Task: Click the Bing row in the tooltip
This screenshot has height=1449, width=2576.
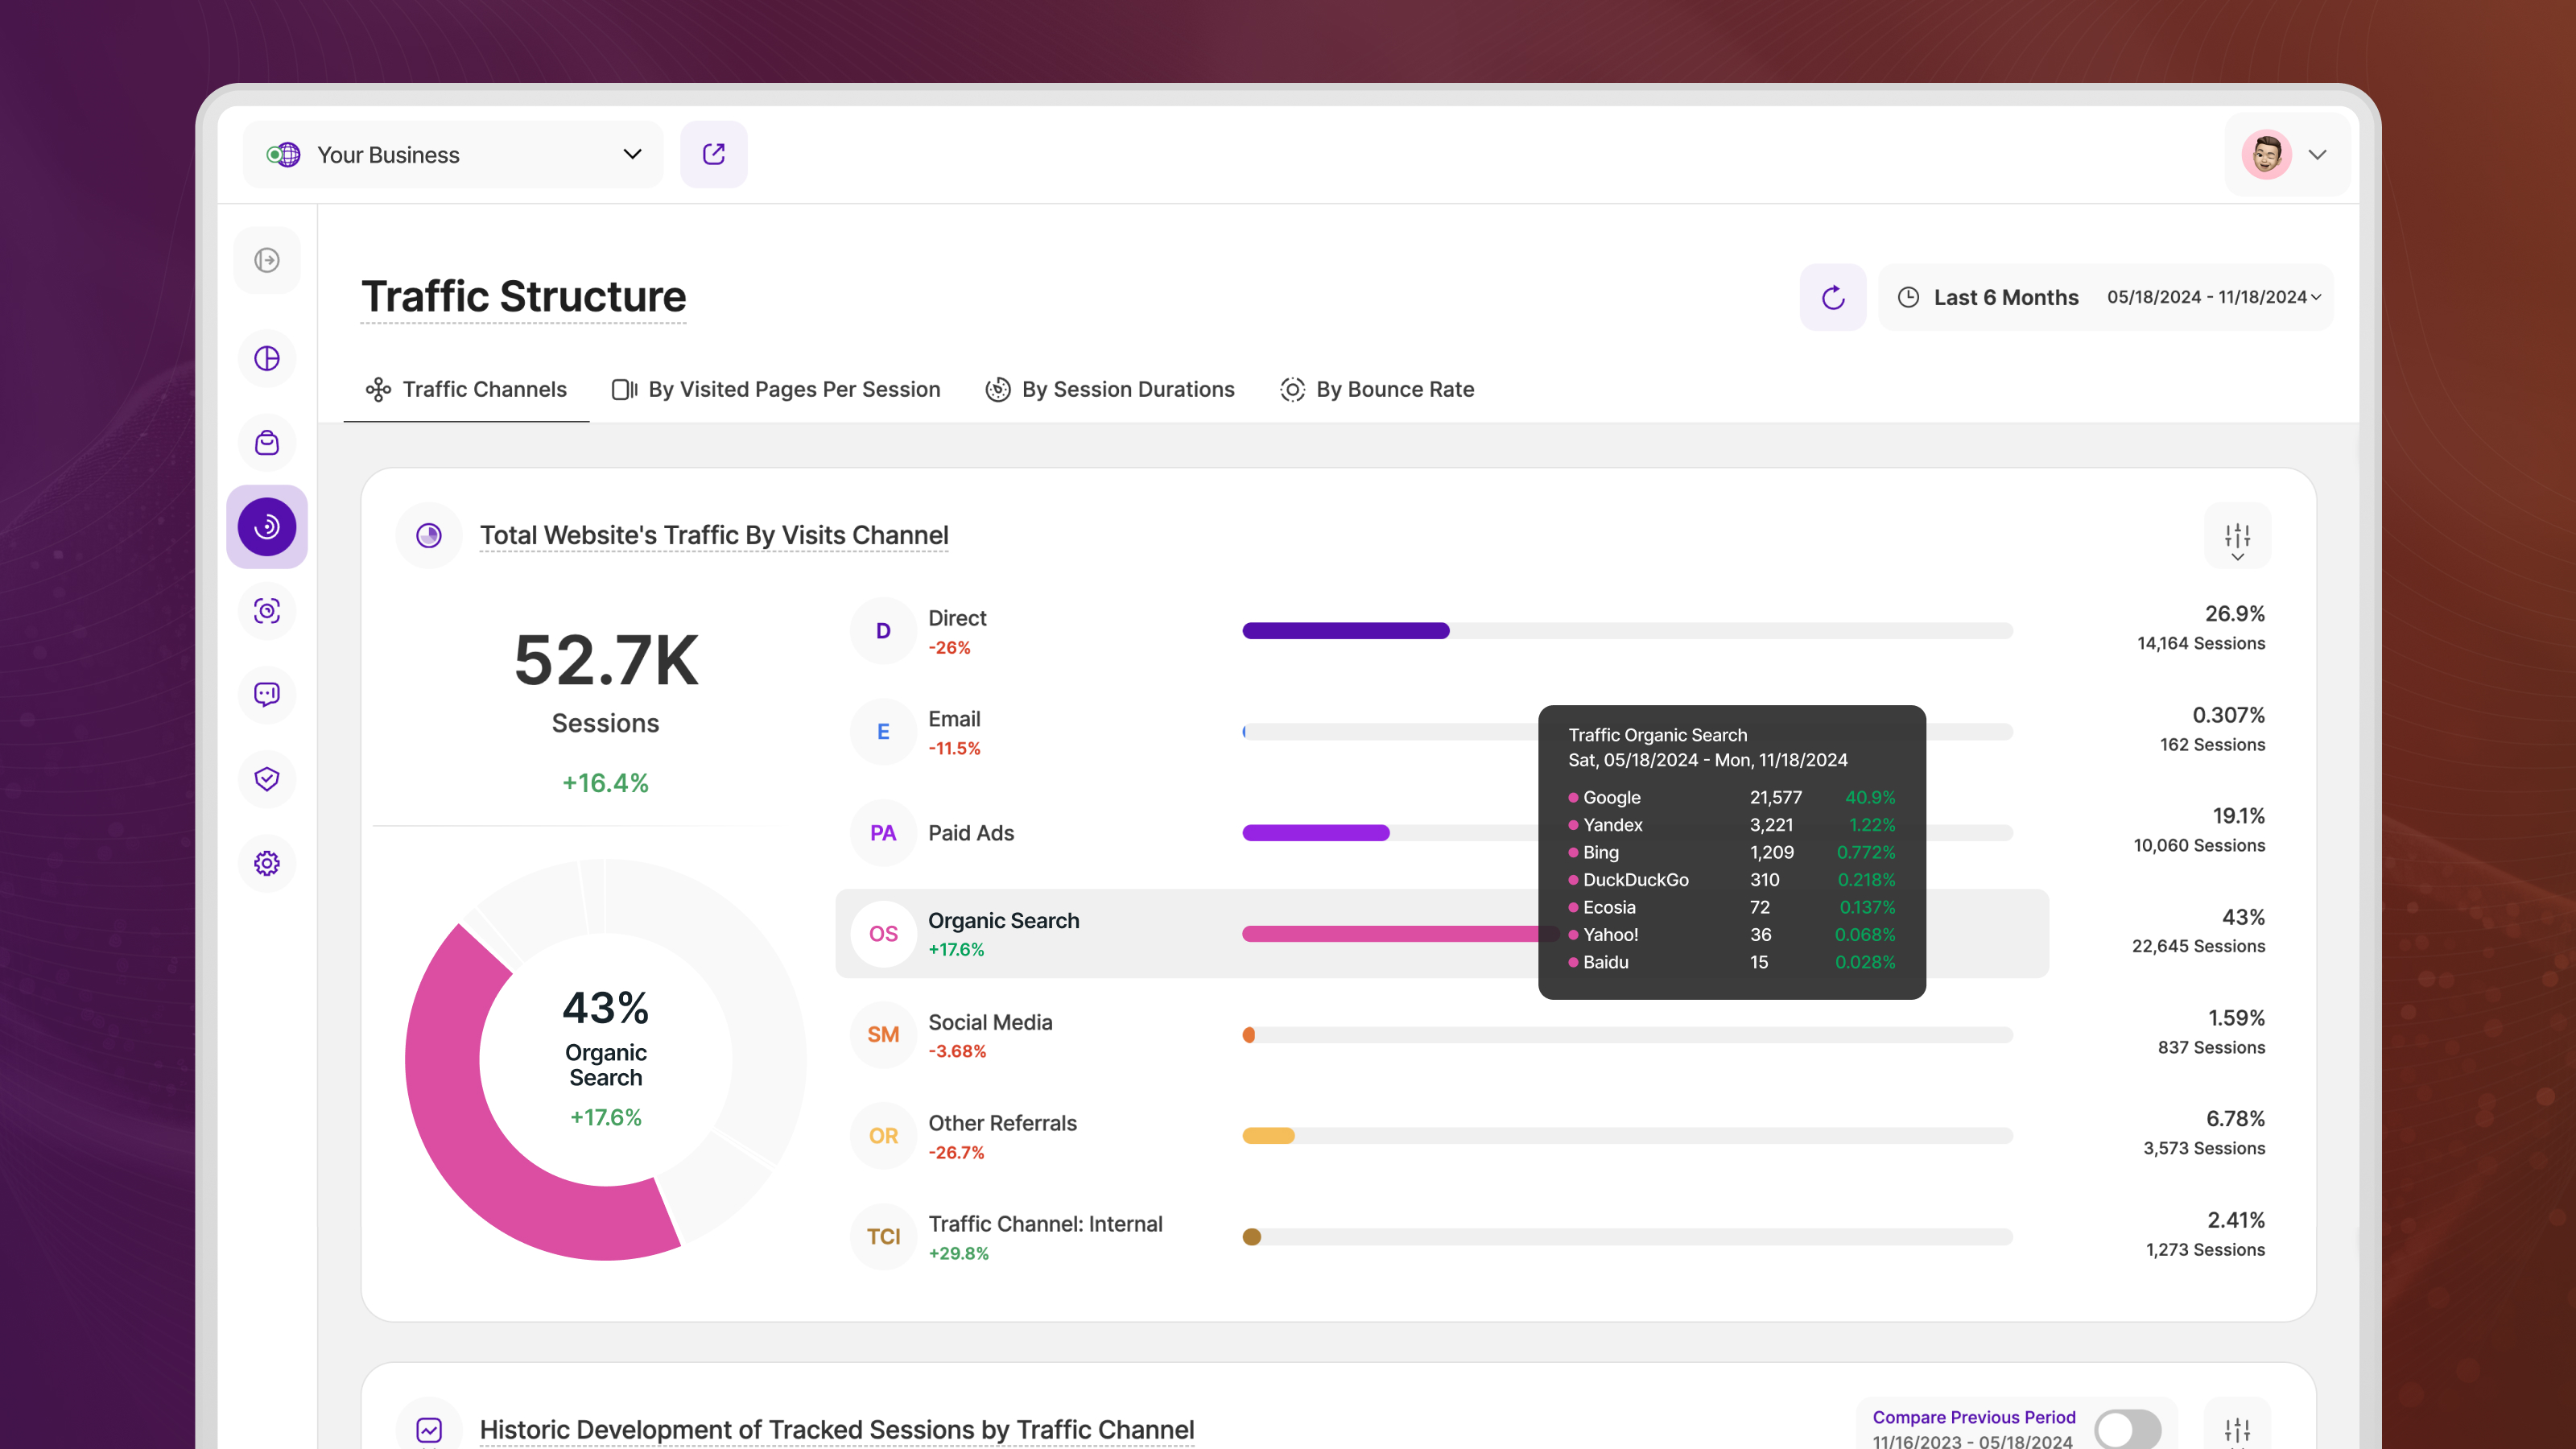Action: pos(1732,853)
